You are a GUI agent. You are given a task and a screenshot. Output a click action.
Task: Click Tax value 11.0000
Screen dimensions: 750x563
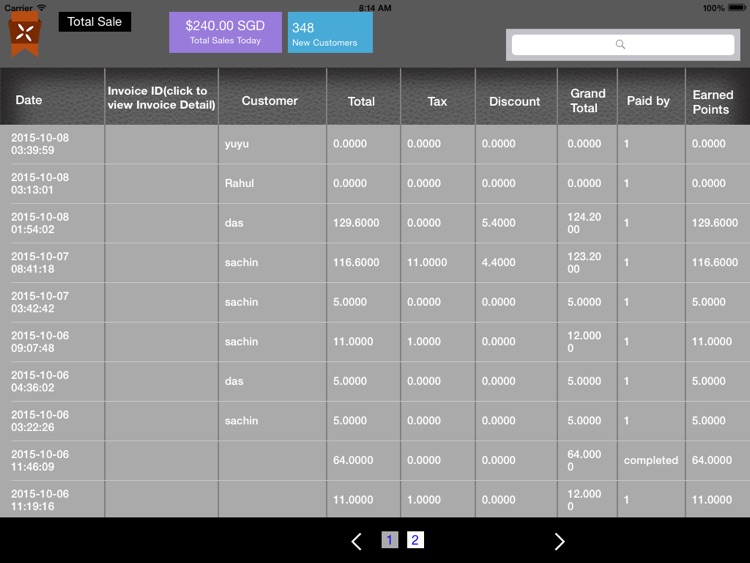pyautogui.click(x=427, y=263)
